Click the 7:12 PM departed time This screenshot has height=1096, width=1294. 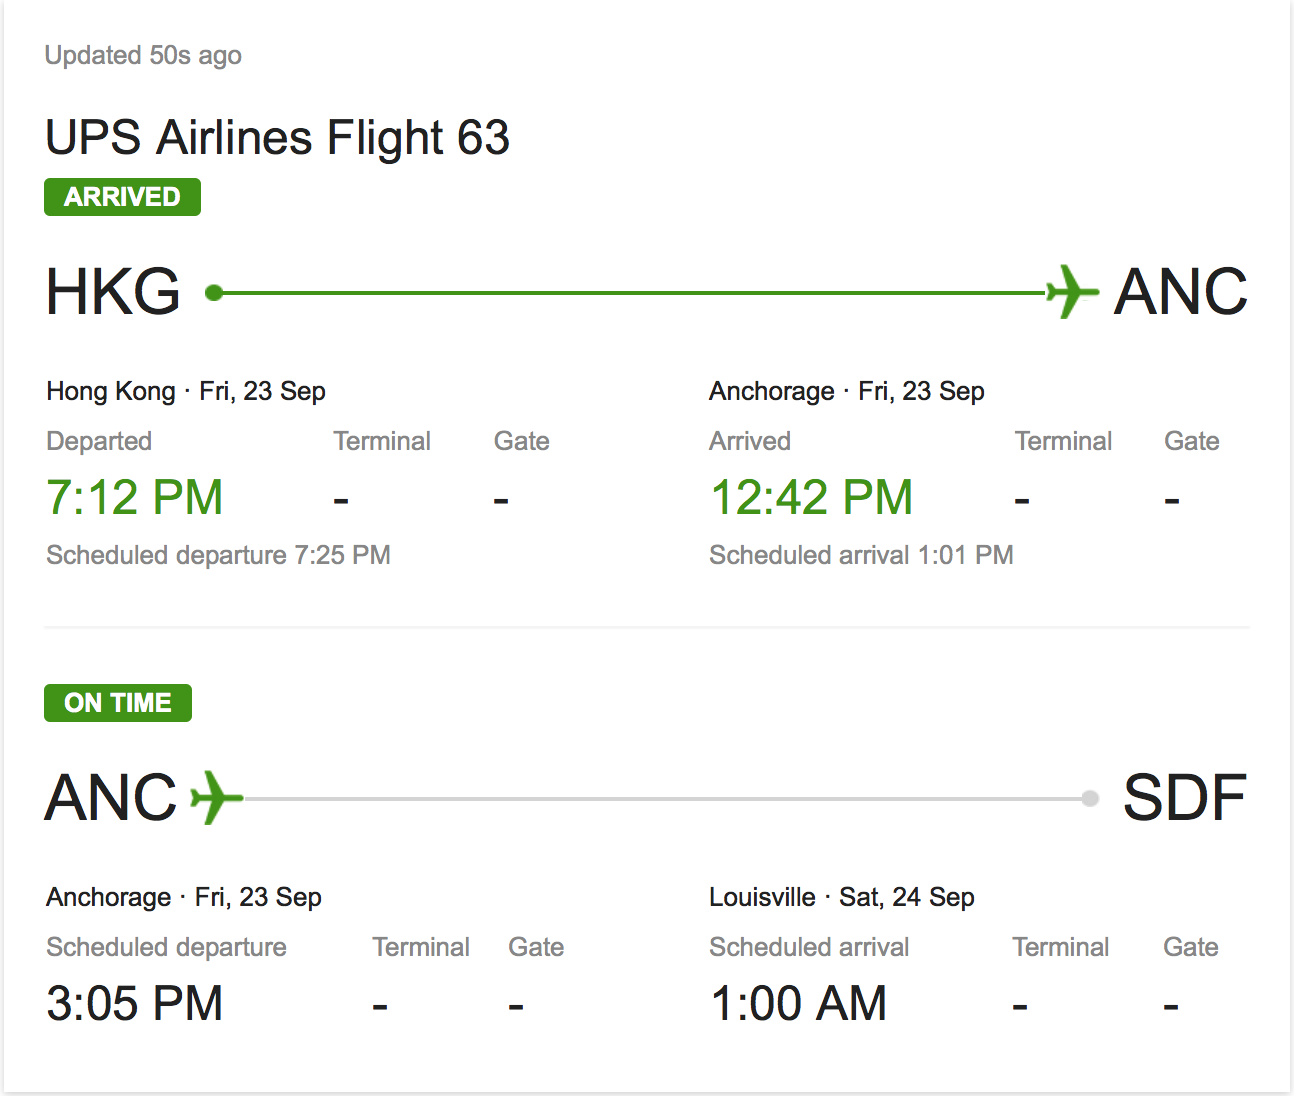pyautogui.click(x=135, y=498)
